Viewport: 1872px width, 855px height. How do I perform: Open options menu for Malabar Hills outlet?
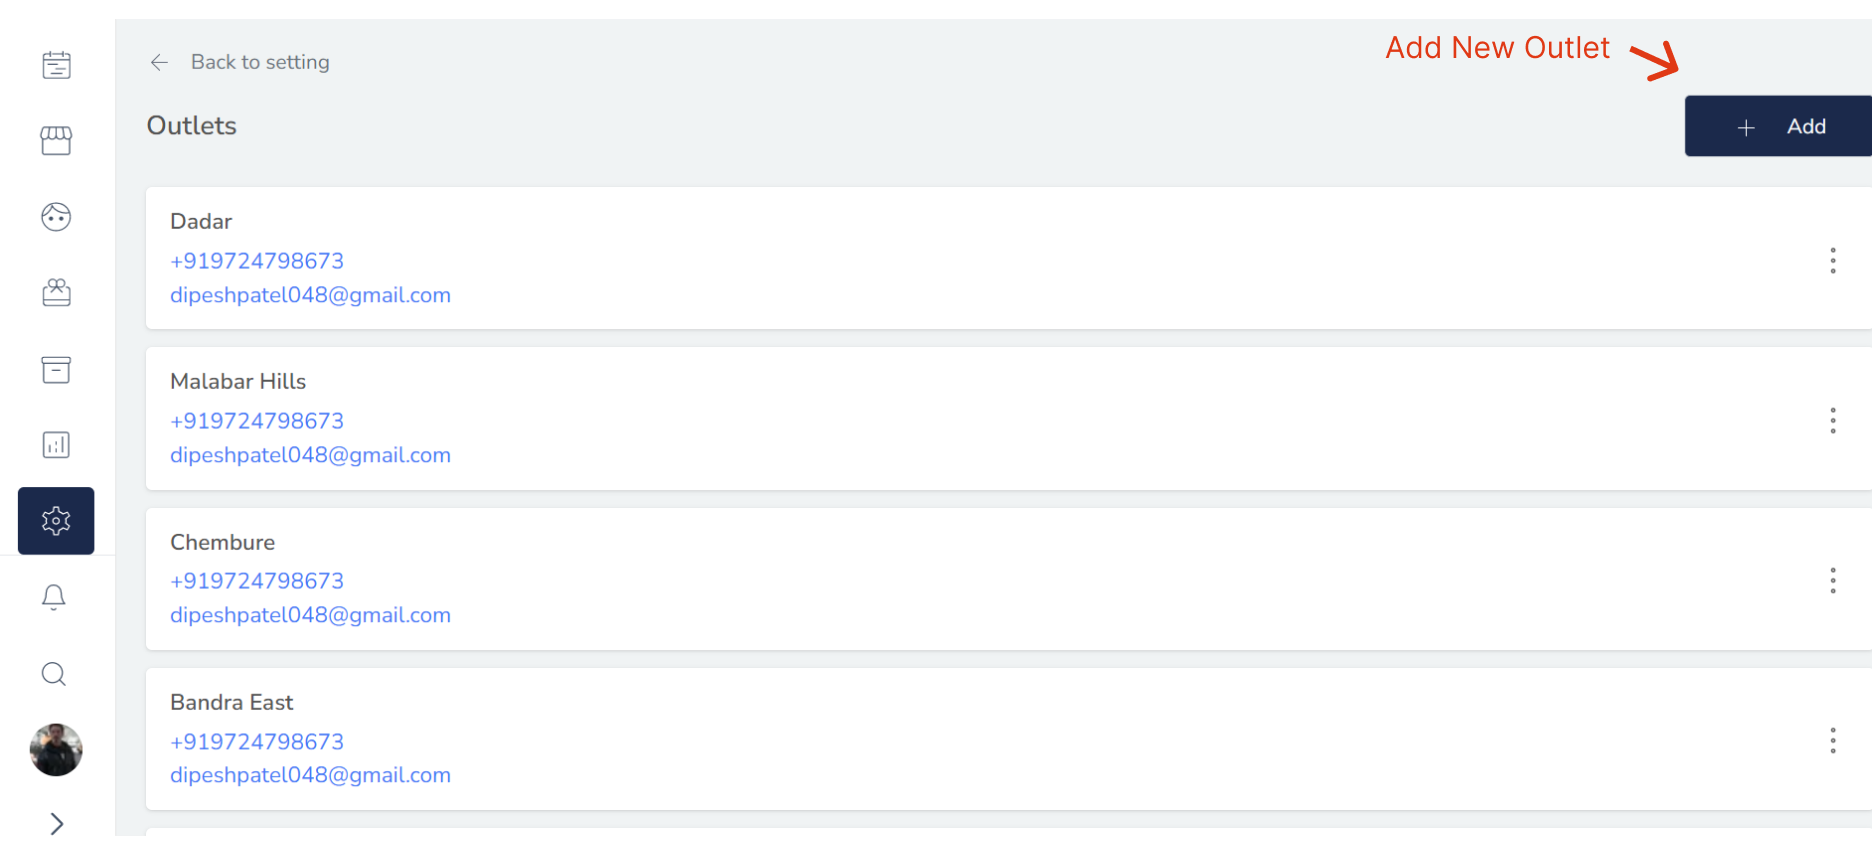(1833, 421)
